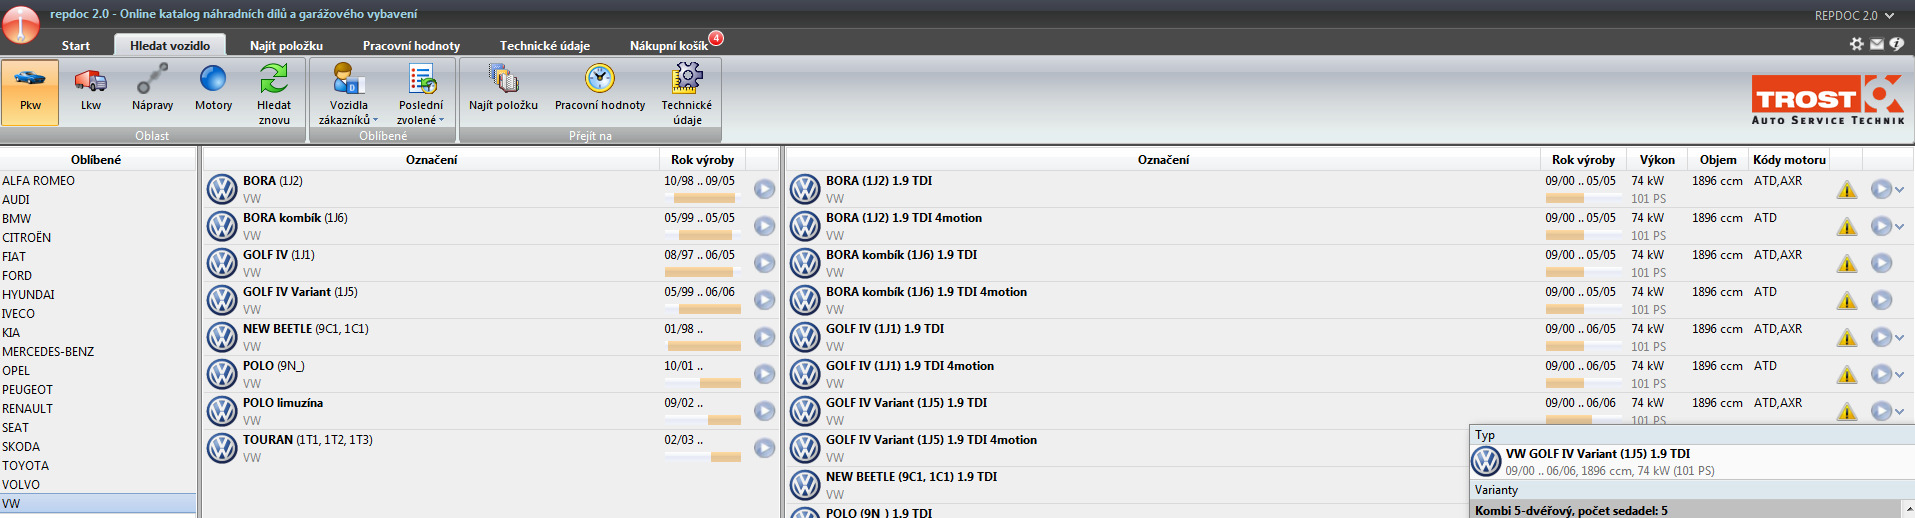1915x518 pixels.
Task: Sort by Objem column header
Action: point(1718,159)
